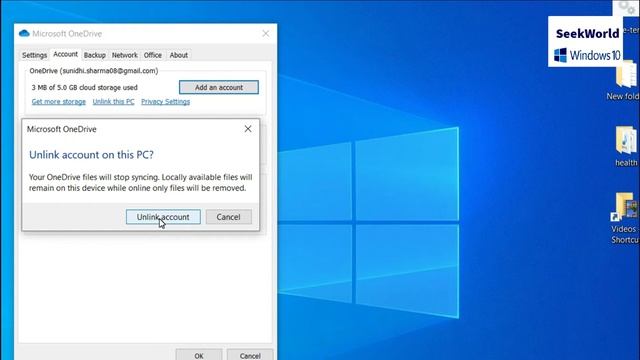Select the health folder desktop icon

click(x=626, y=147)
